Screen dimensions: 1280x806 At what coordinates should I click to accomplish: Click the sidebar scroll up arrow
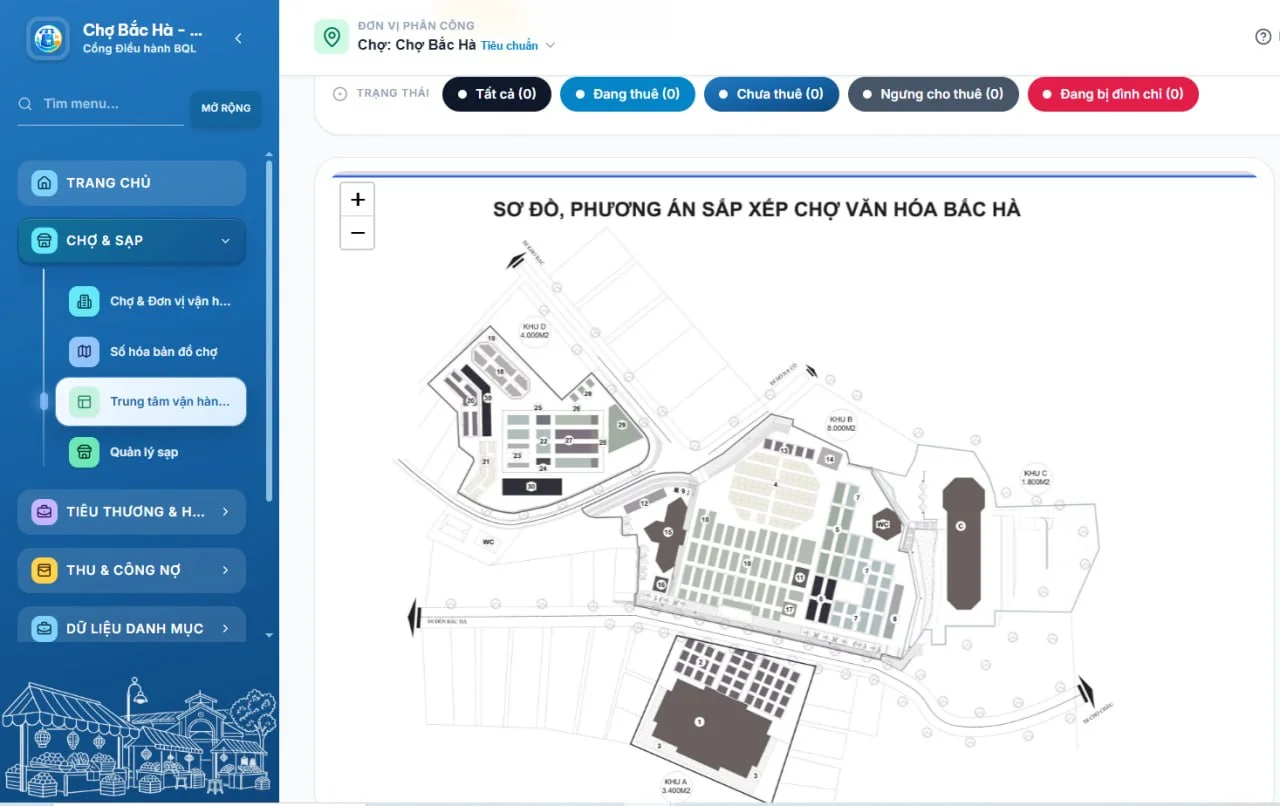tap(268, 155)
